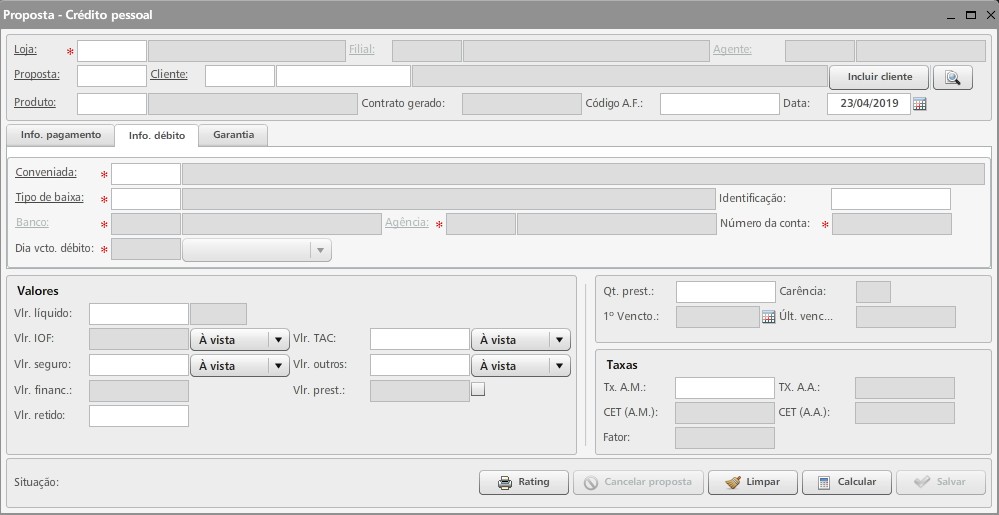Click the greyed Cancelar proposta button
This screenshot has width=999, height=515.
pos(638,482)
